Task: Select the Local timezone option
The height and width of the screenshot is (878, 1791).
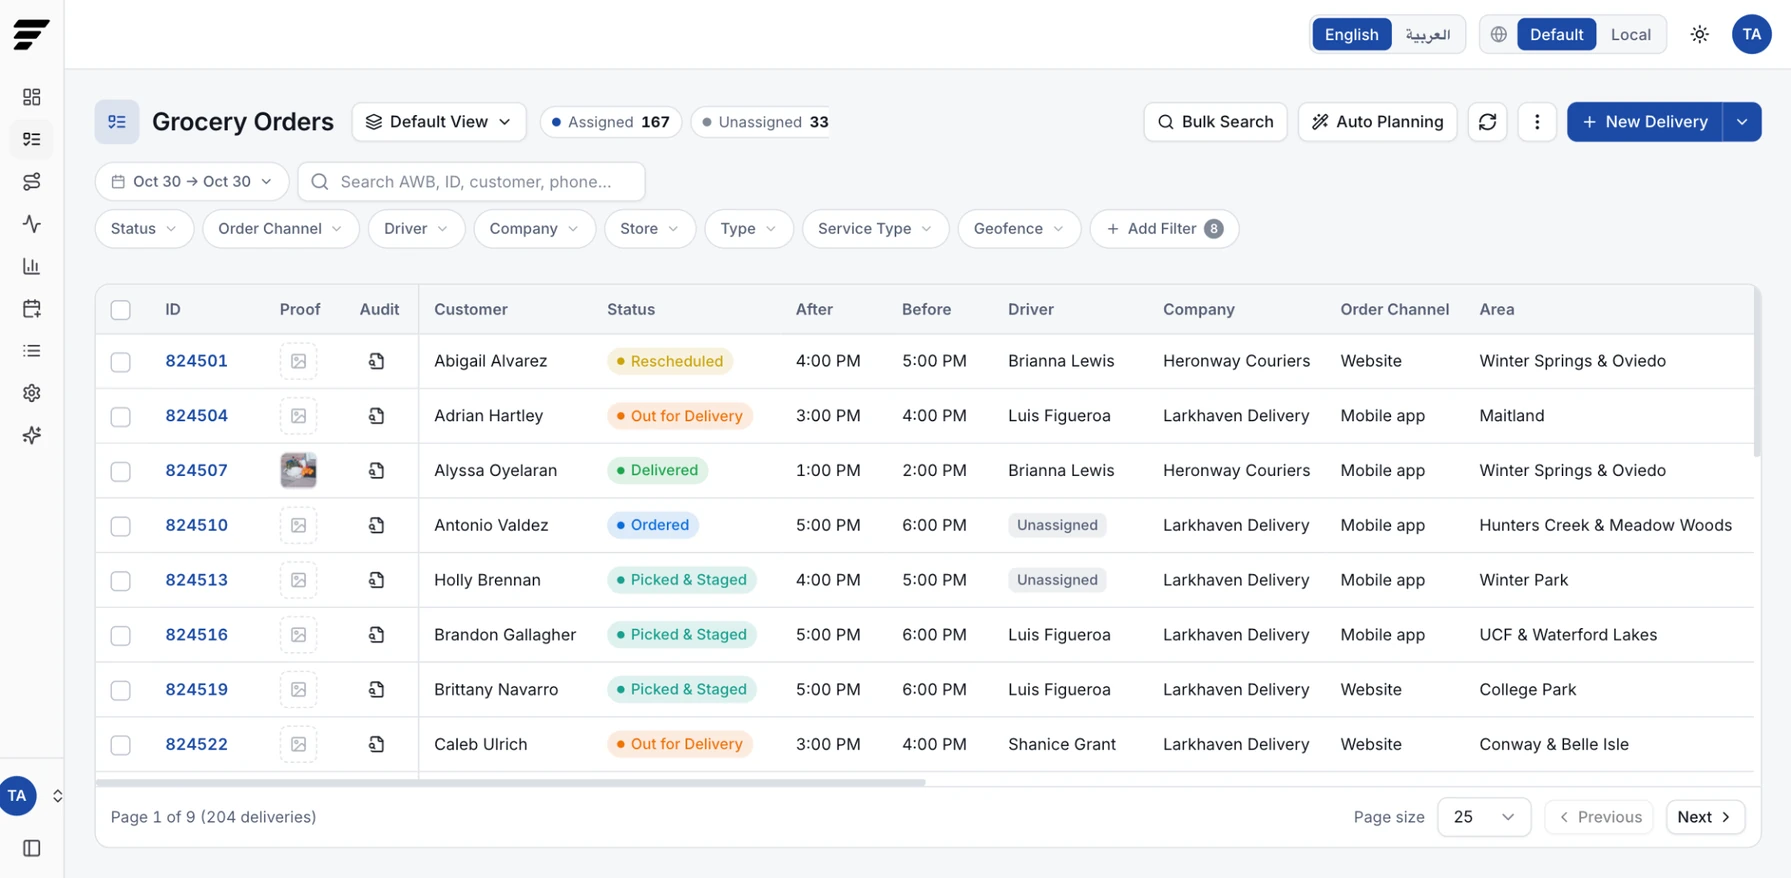Action: click(1630, 34)
